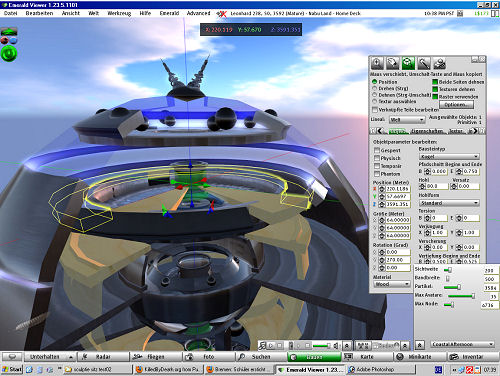The height and width of the screenshot is (376, 500).
Task: Select the Move object tool icon
Action: 393,63
